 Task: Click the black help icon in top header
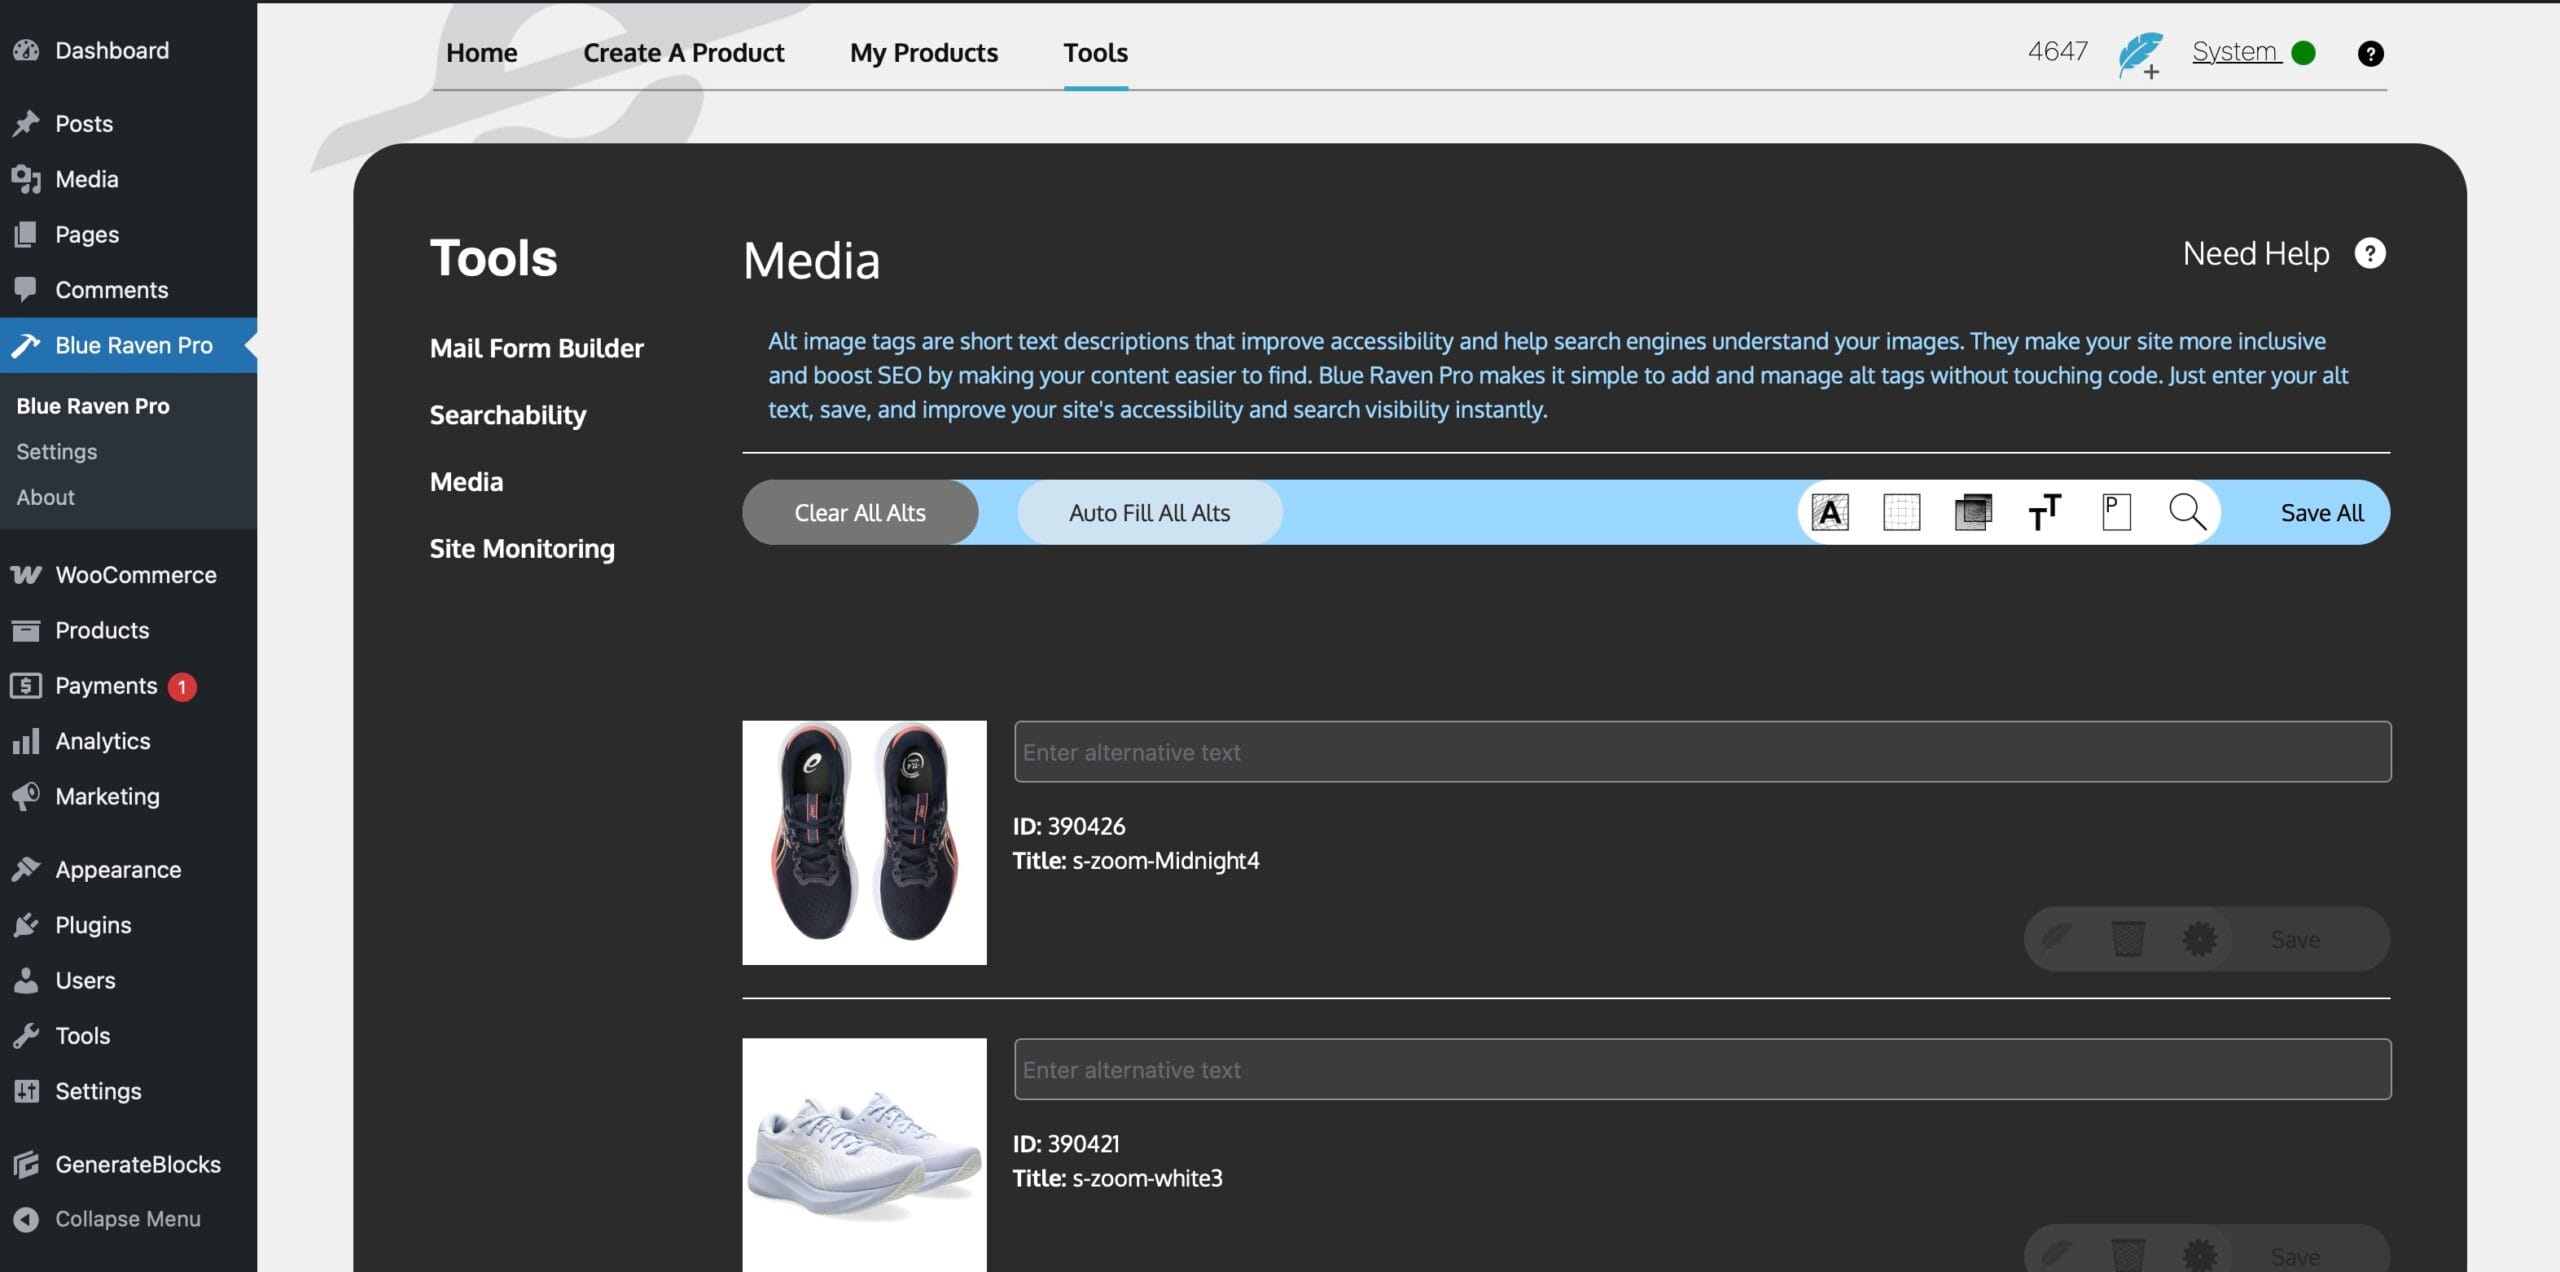pyautogui.click(x=2370, y=54)
